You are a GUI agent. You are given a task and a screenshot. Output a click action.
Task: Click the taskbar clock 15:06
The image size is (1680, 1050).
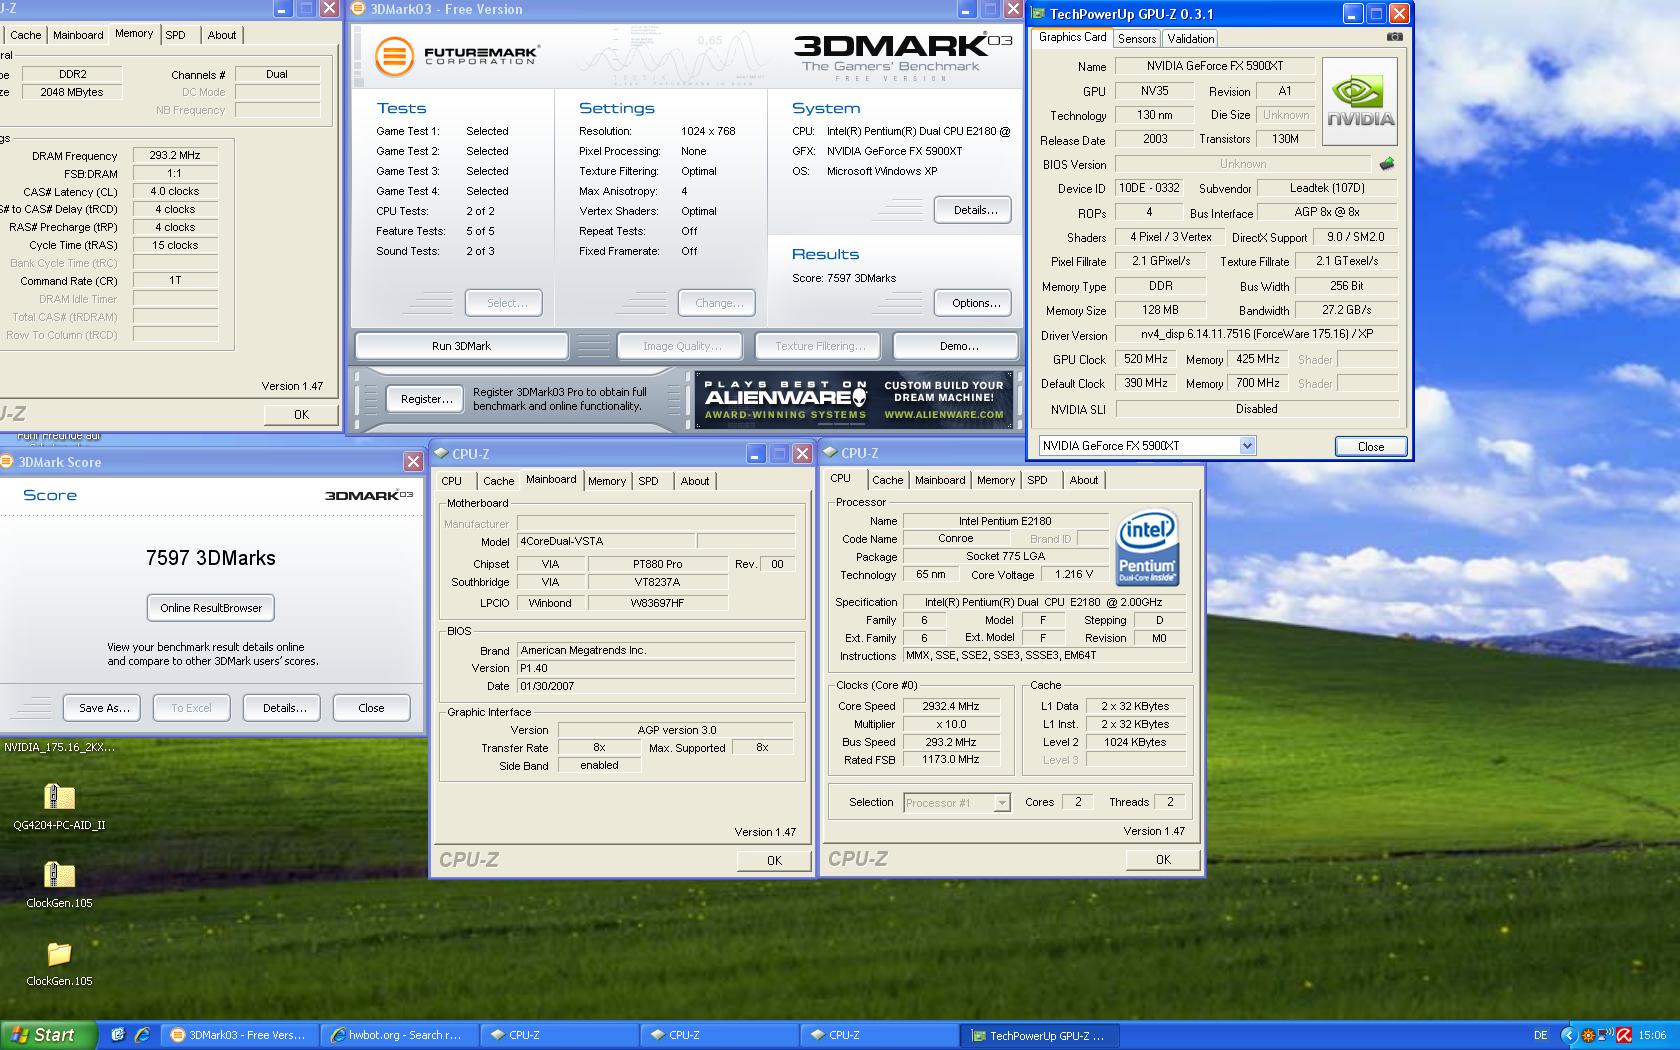(x=1652, y=1035)
